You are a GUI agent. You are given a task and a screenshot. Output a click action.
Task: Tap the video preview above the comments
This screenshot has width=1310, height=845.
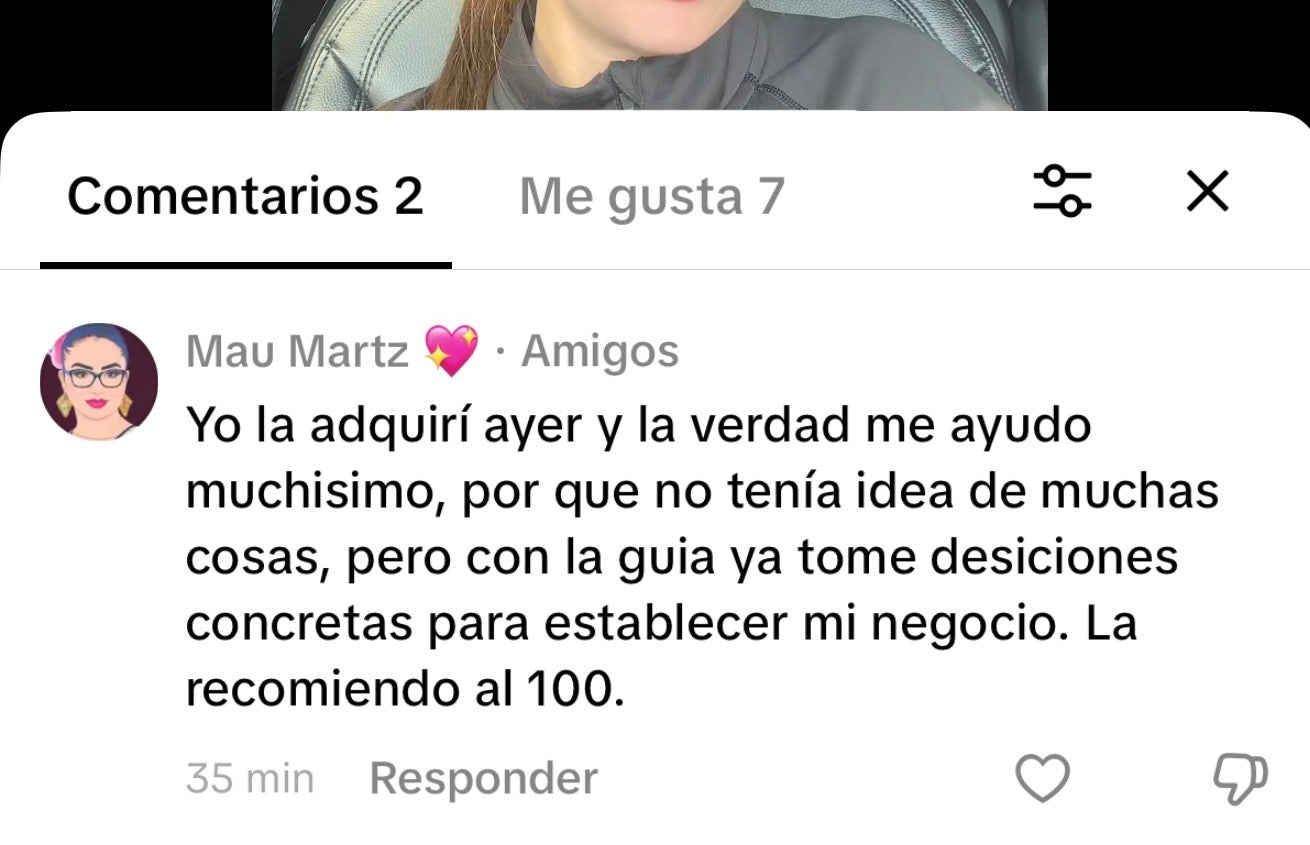pos(660,55)
